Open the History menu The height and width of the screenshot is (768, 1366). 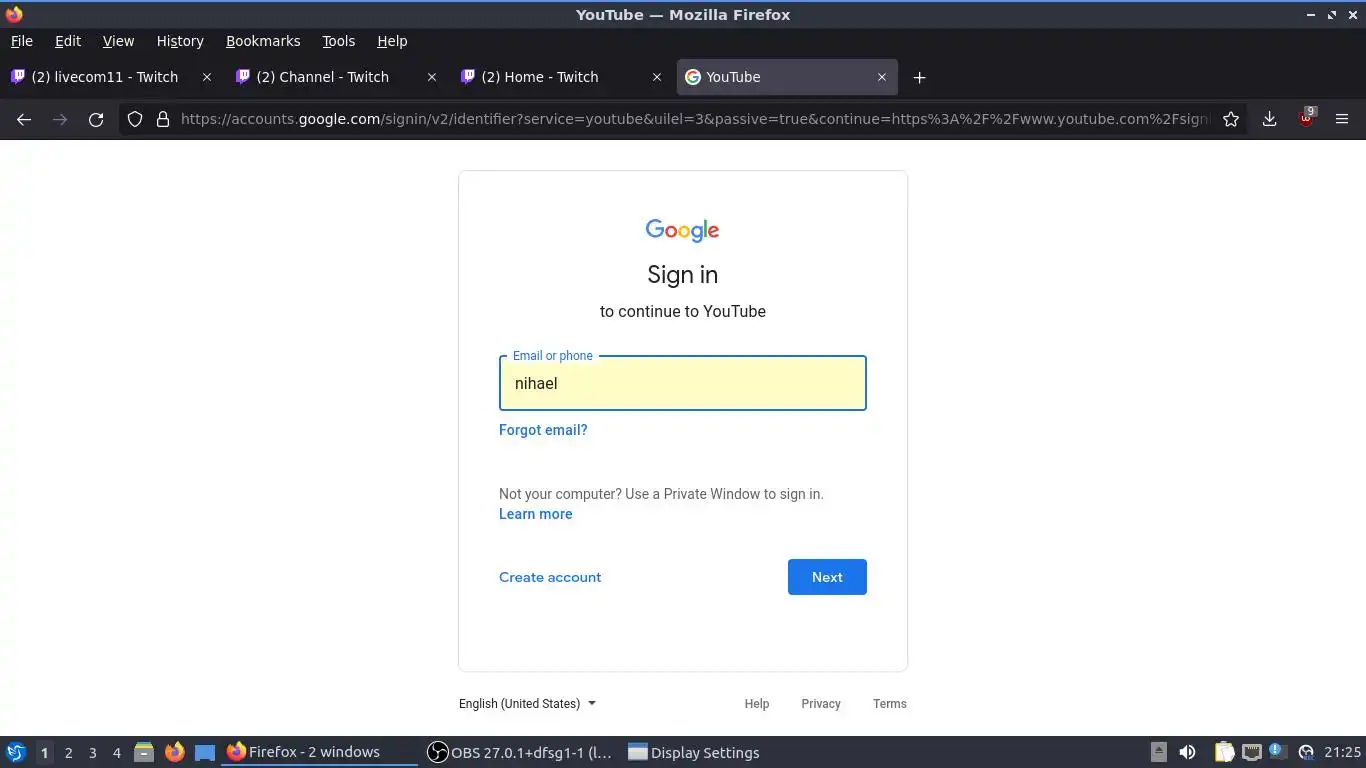[180, 41]
